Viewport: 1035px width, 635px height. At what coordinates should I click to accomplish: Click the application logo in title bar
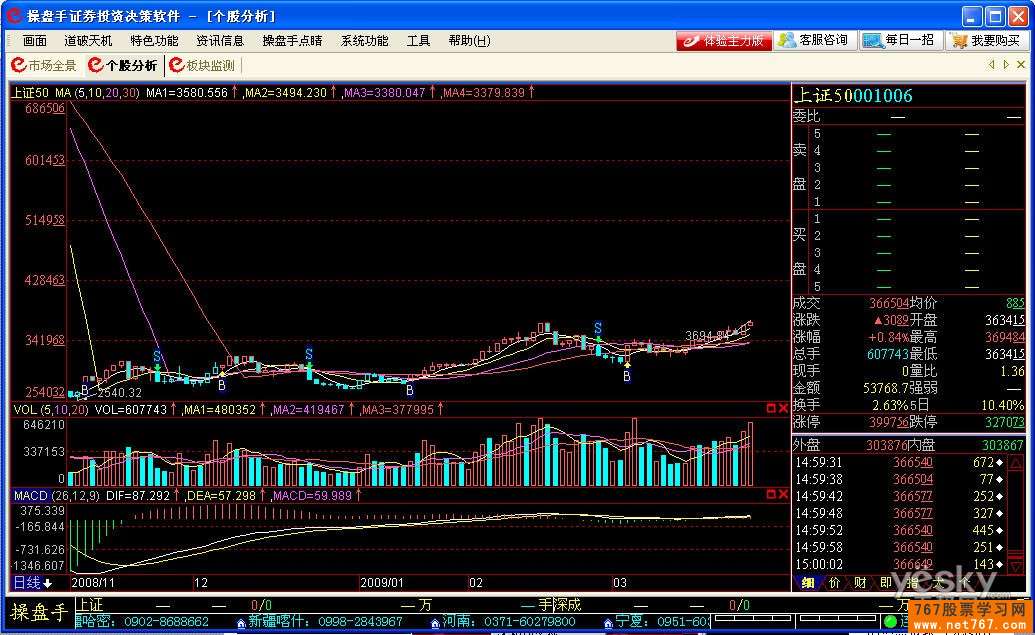pyautogui.click(x=14, y=15)
